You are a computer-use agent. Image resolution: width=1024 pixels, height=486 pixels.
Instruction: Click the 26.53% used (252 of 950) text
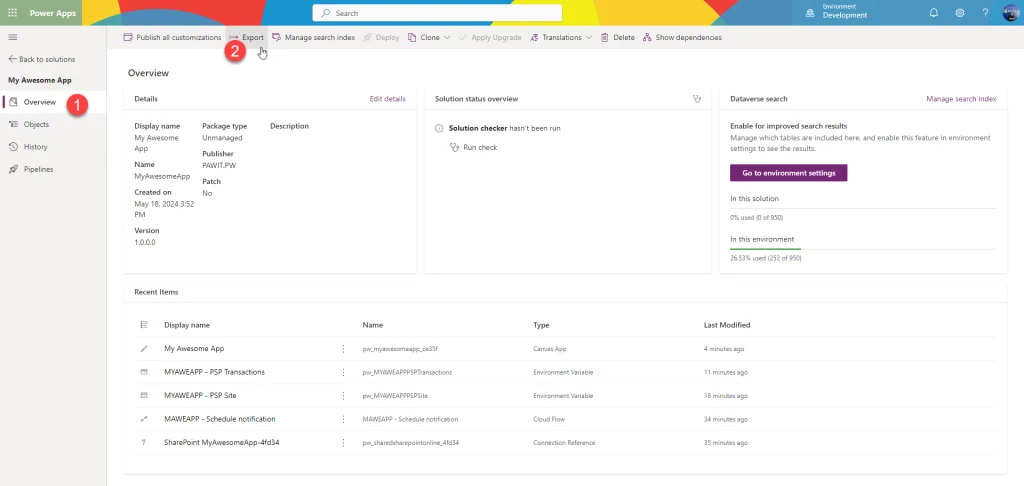click(765, 259)
